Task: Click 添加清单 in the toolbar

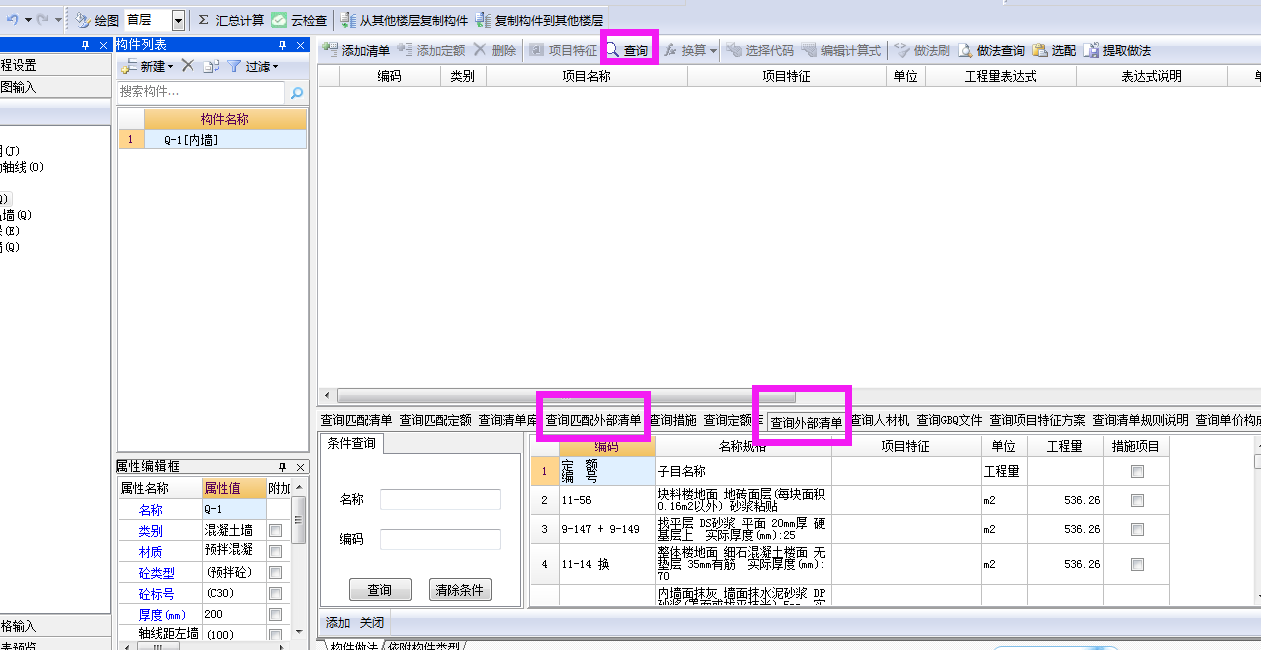Action: click(356, 50)
